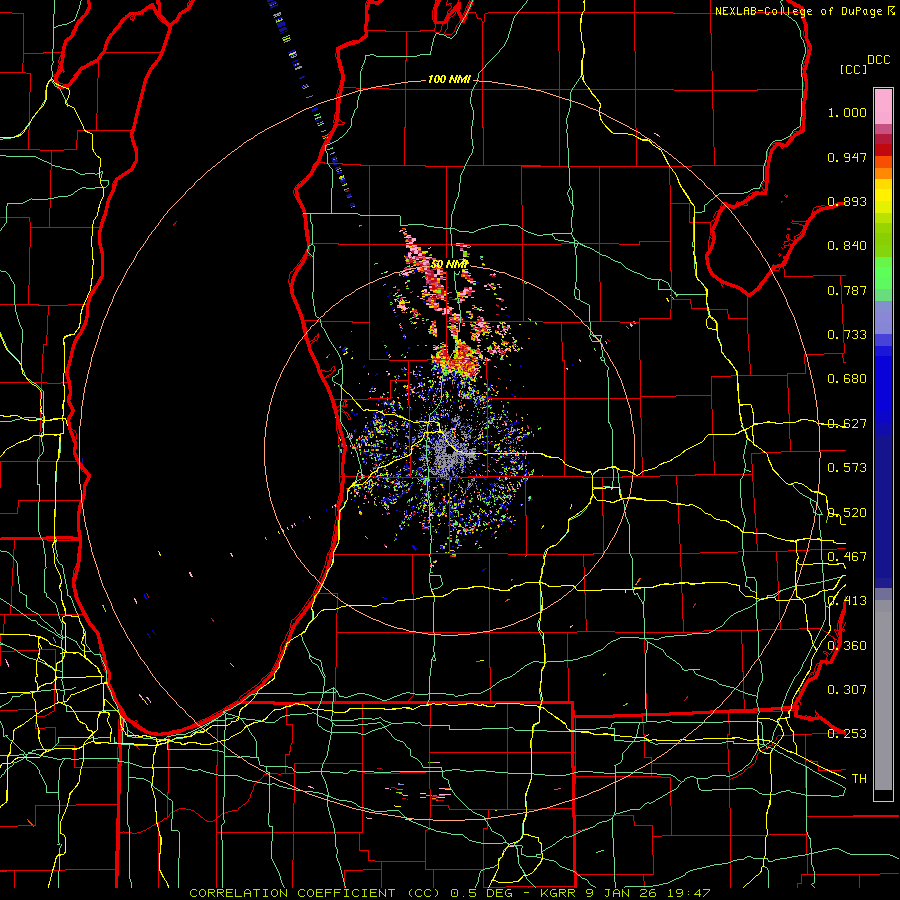Select the 0.627 scale value

(x=847, y=424)
